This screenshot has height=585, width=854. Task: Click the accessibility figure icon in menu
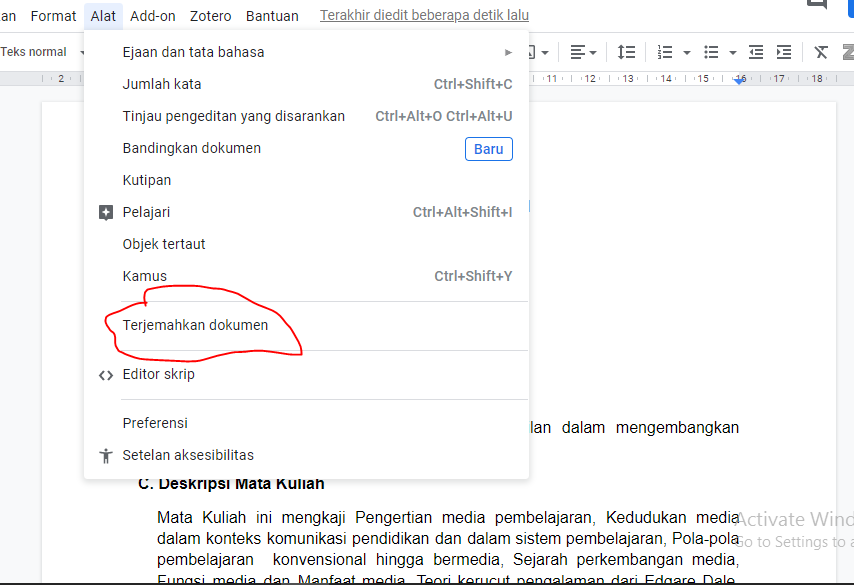pos(106,455)
